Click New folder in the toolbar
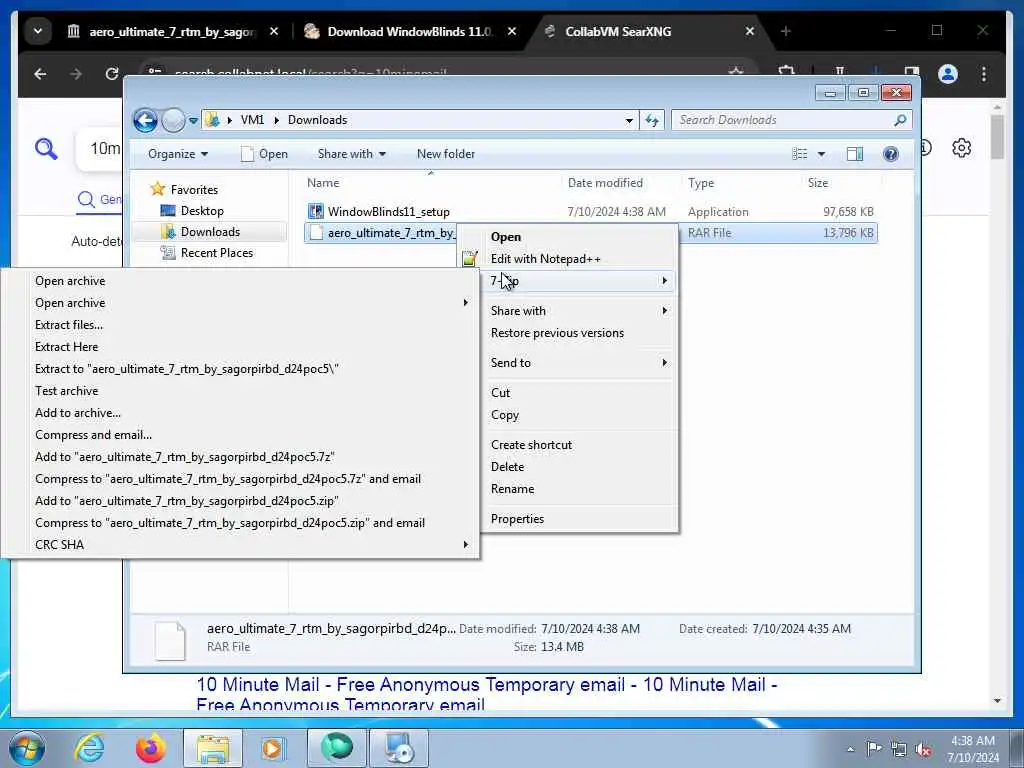Viewport: 1024px width, 768px height. [x=446, y=154]
